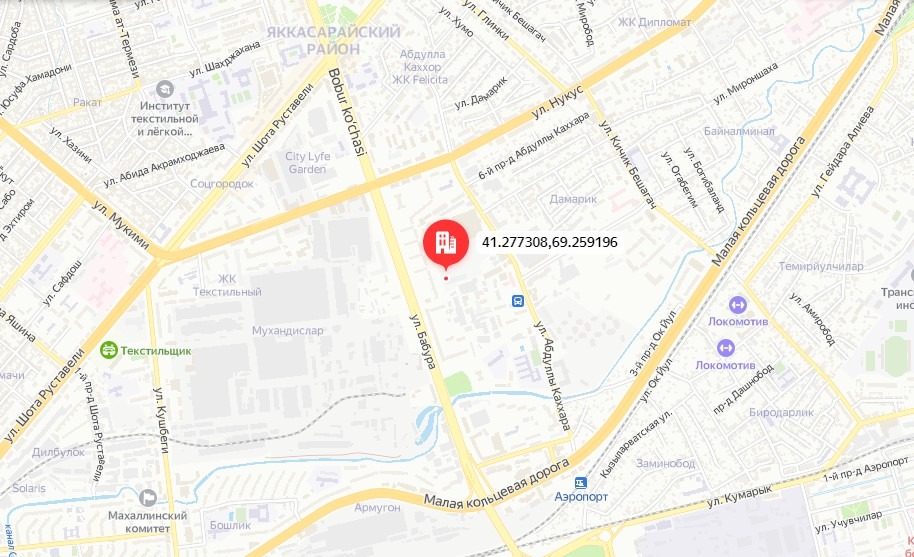
Task: Click the Дамарик neighborhood label
Action: (x=573, y=199)
